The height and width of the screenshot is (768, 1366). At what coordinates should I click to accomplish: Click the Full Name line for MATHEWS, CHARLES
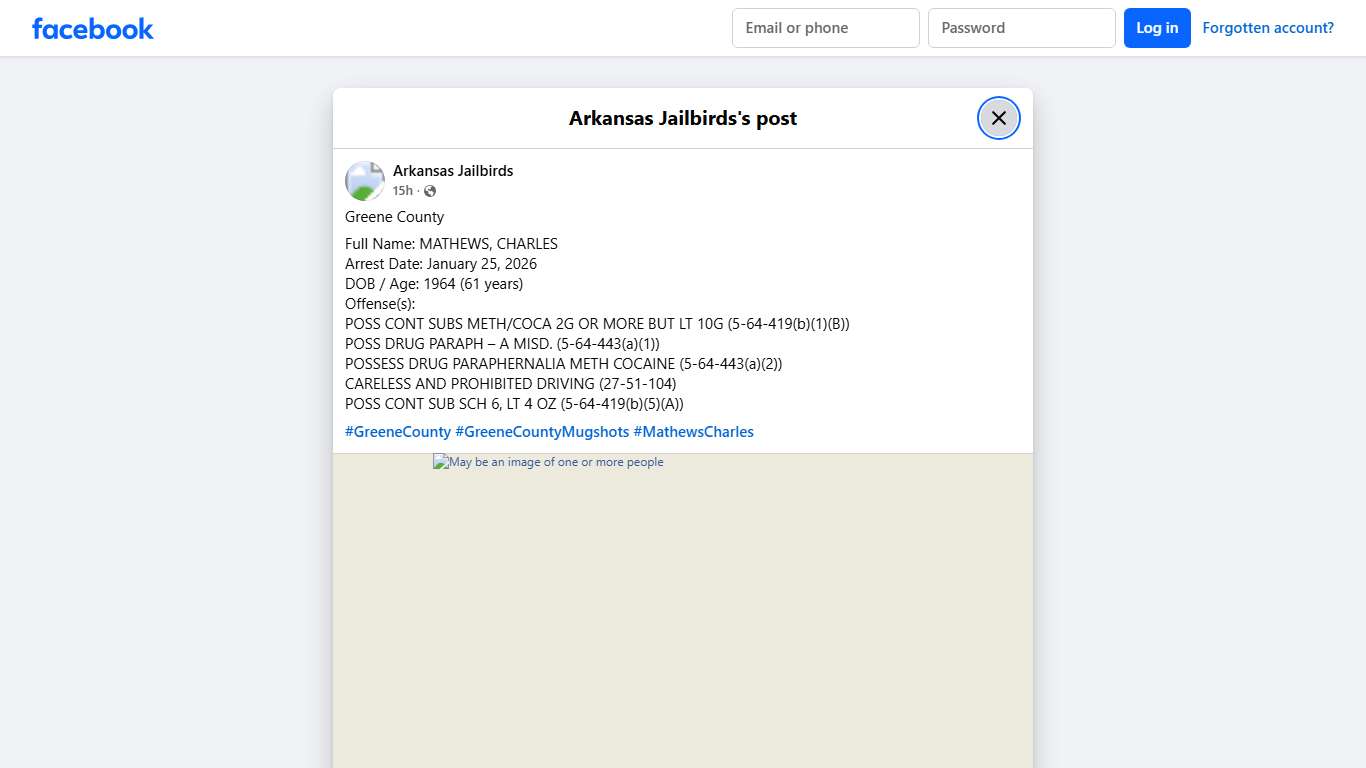coord(451,244)
